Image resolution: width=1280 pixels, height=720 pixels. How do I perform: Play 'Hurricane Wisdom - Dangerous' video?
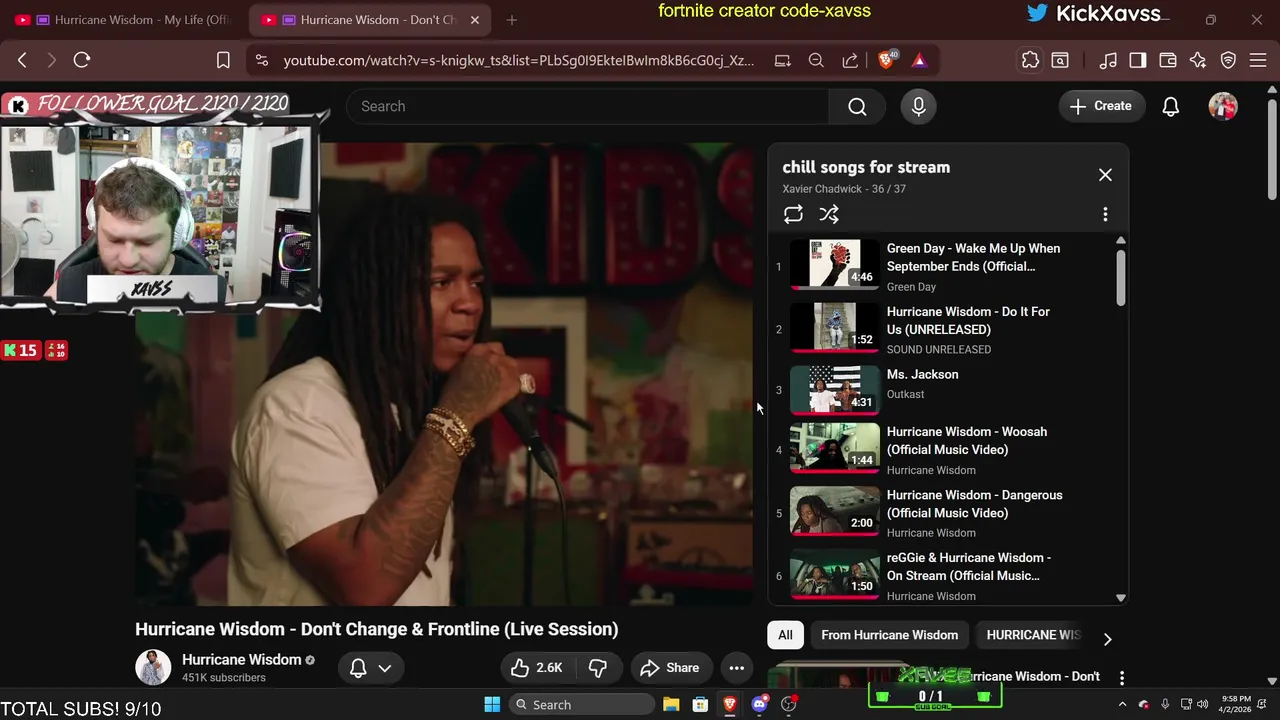(942, 513)
